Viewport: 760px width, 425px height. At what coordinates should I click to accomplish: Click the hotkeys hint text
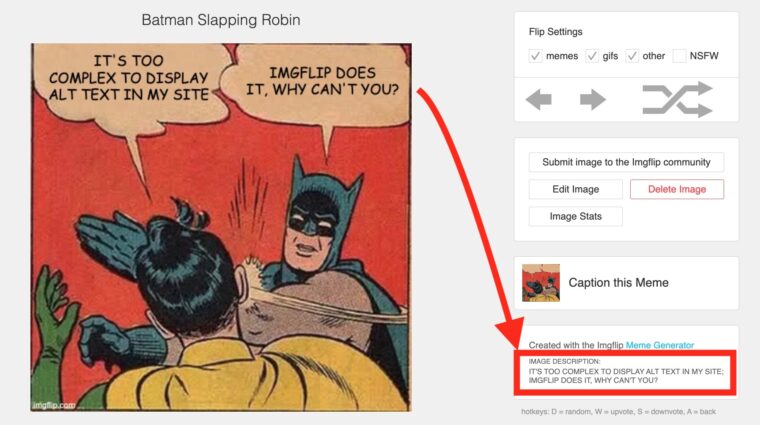(x=618, y=411)
